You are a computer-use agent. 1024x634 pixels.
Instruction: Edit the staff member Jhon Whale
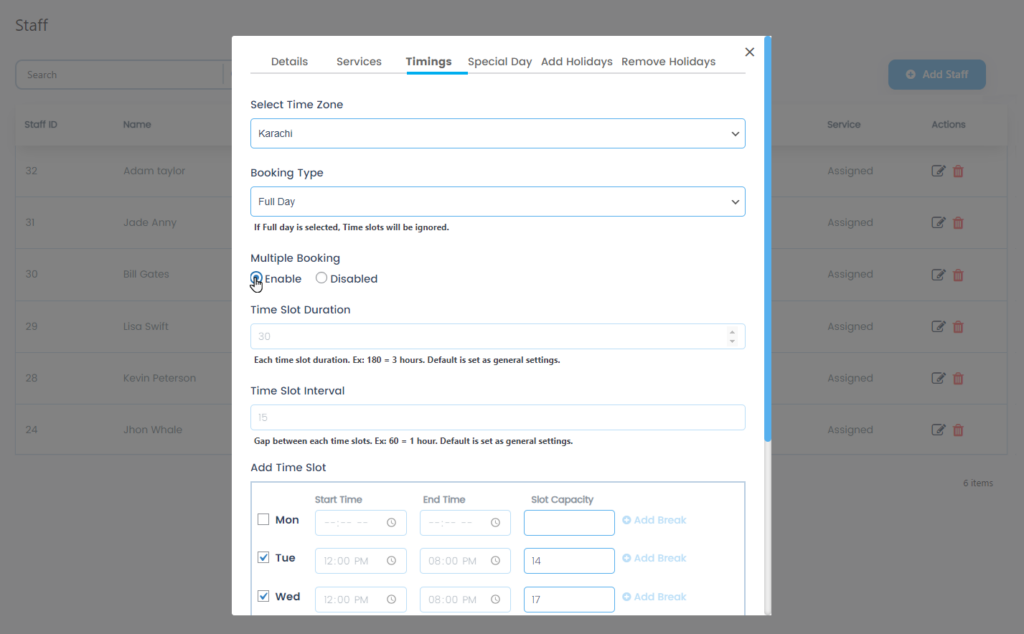pos(937,429)
